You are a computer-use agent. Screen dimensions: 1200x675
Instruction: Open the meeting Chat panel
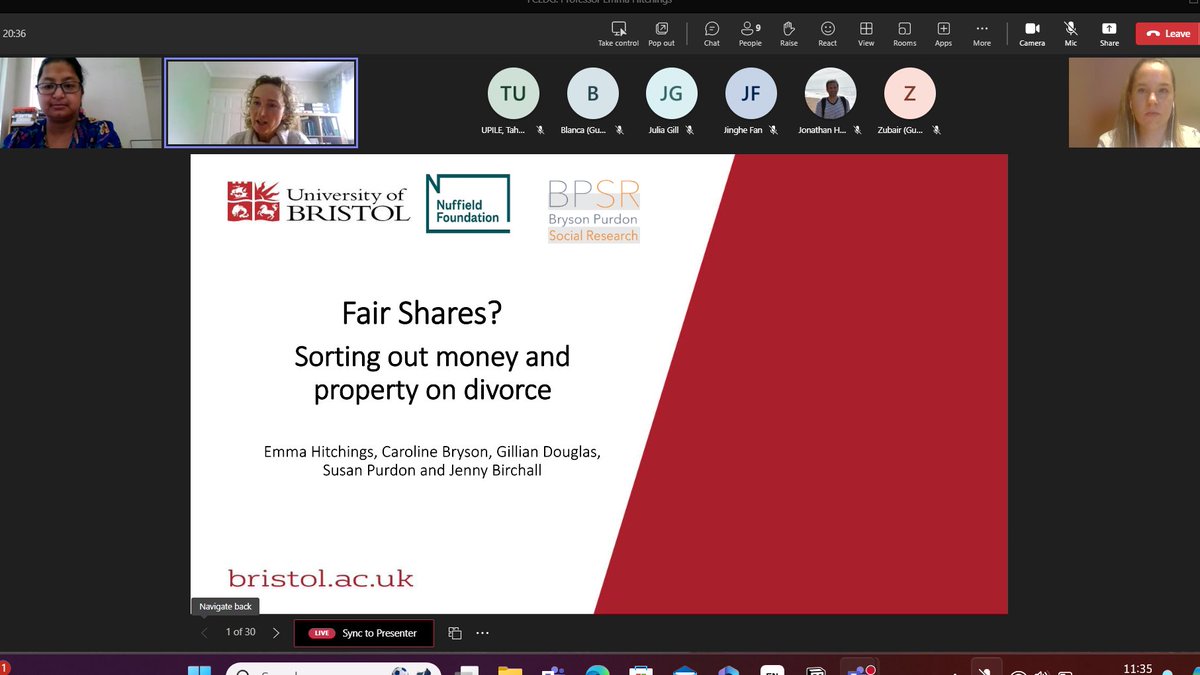pos(711,34)
